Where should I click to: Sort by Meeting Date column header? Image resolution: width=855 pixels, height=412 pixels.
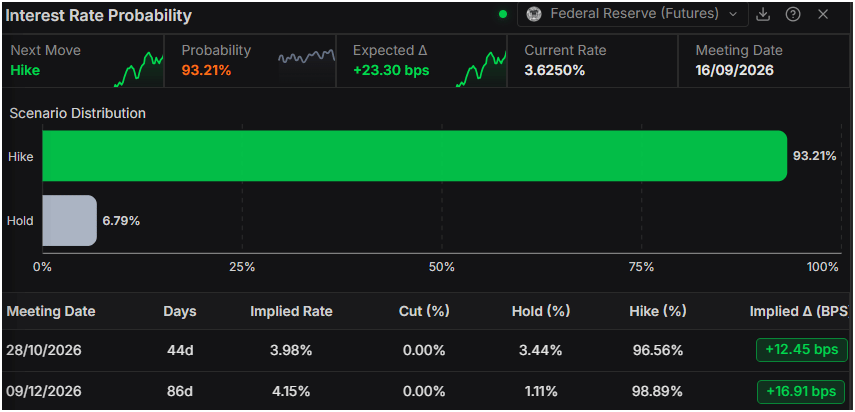click(51, 311)
